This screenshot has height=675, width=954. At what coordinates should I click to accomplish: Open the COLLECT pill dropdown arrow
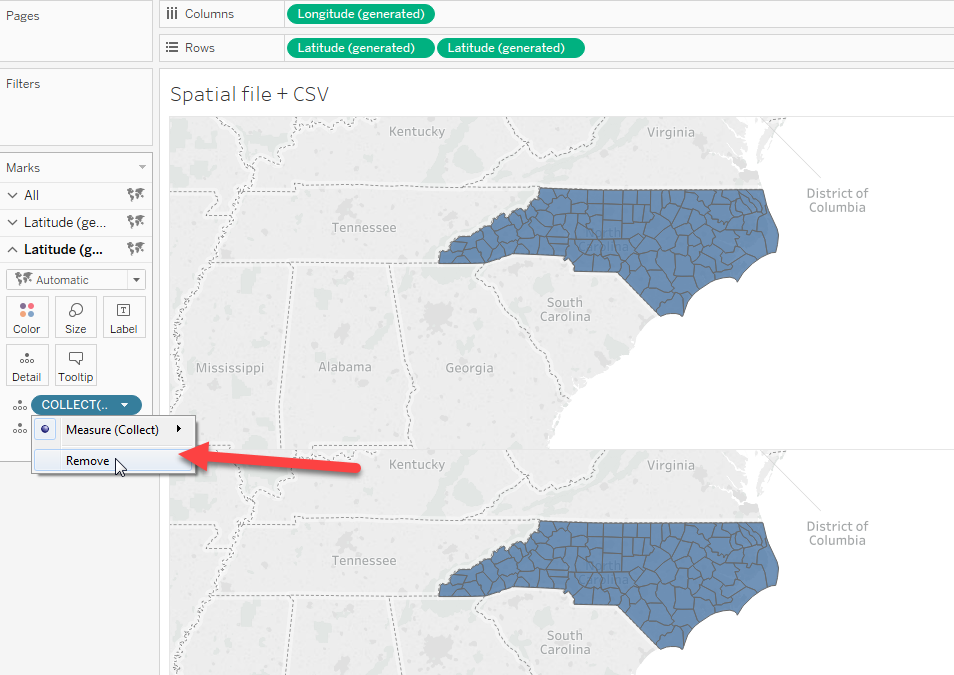point(124,405)
